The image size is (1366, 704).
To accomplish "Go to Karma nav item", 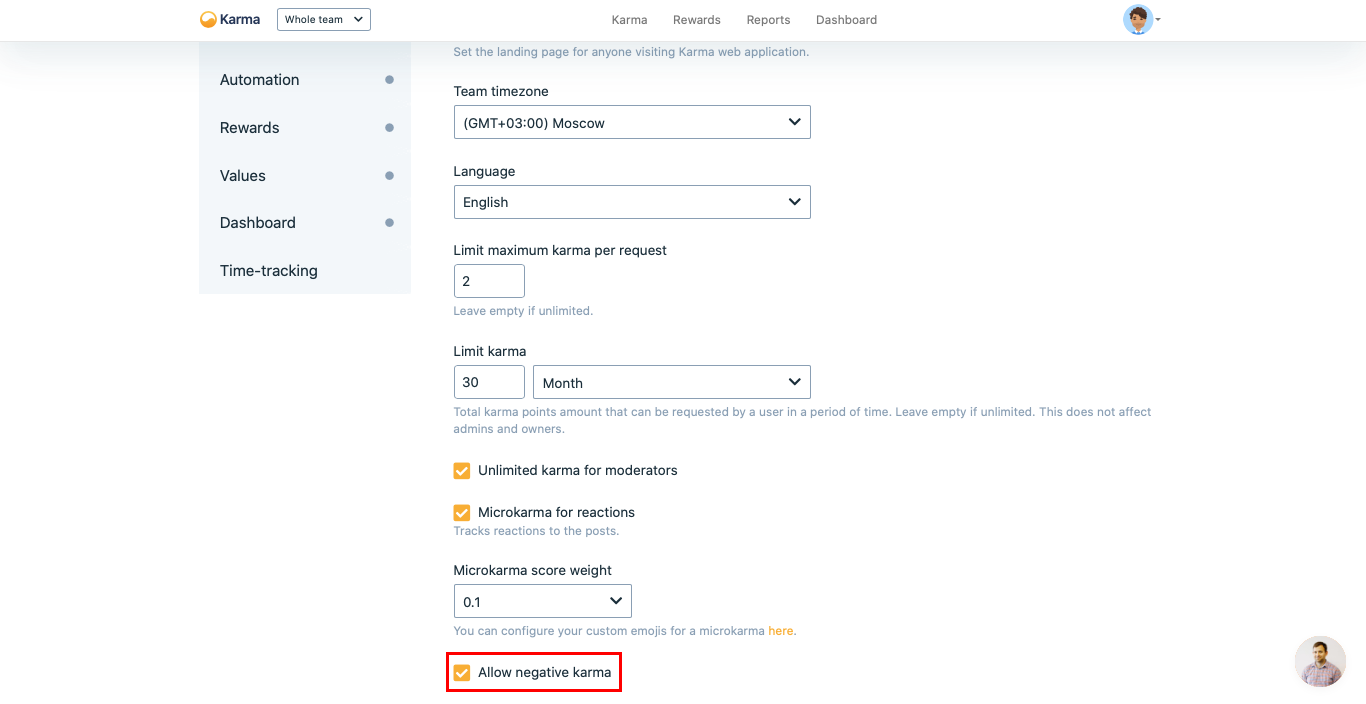I will 629,20.
